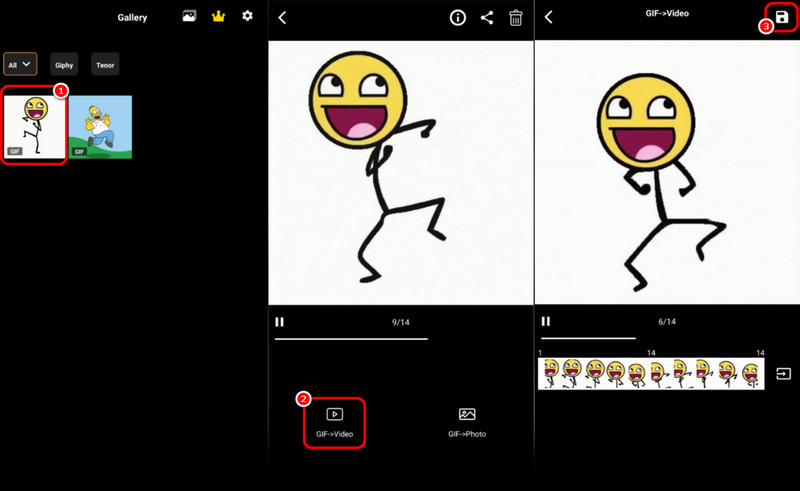
Task: Tap the gold crown premium icon
Action: click(218, 16)
